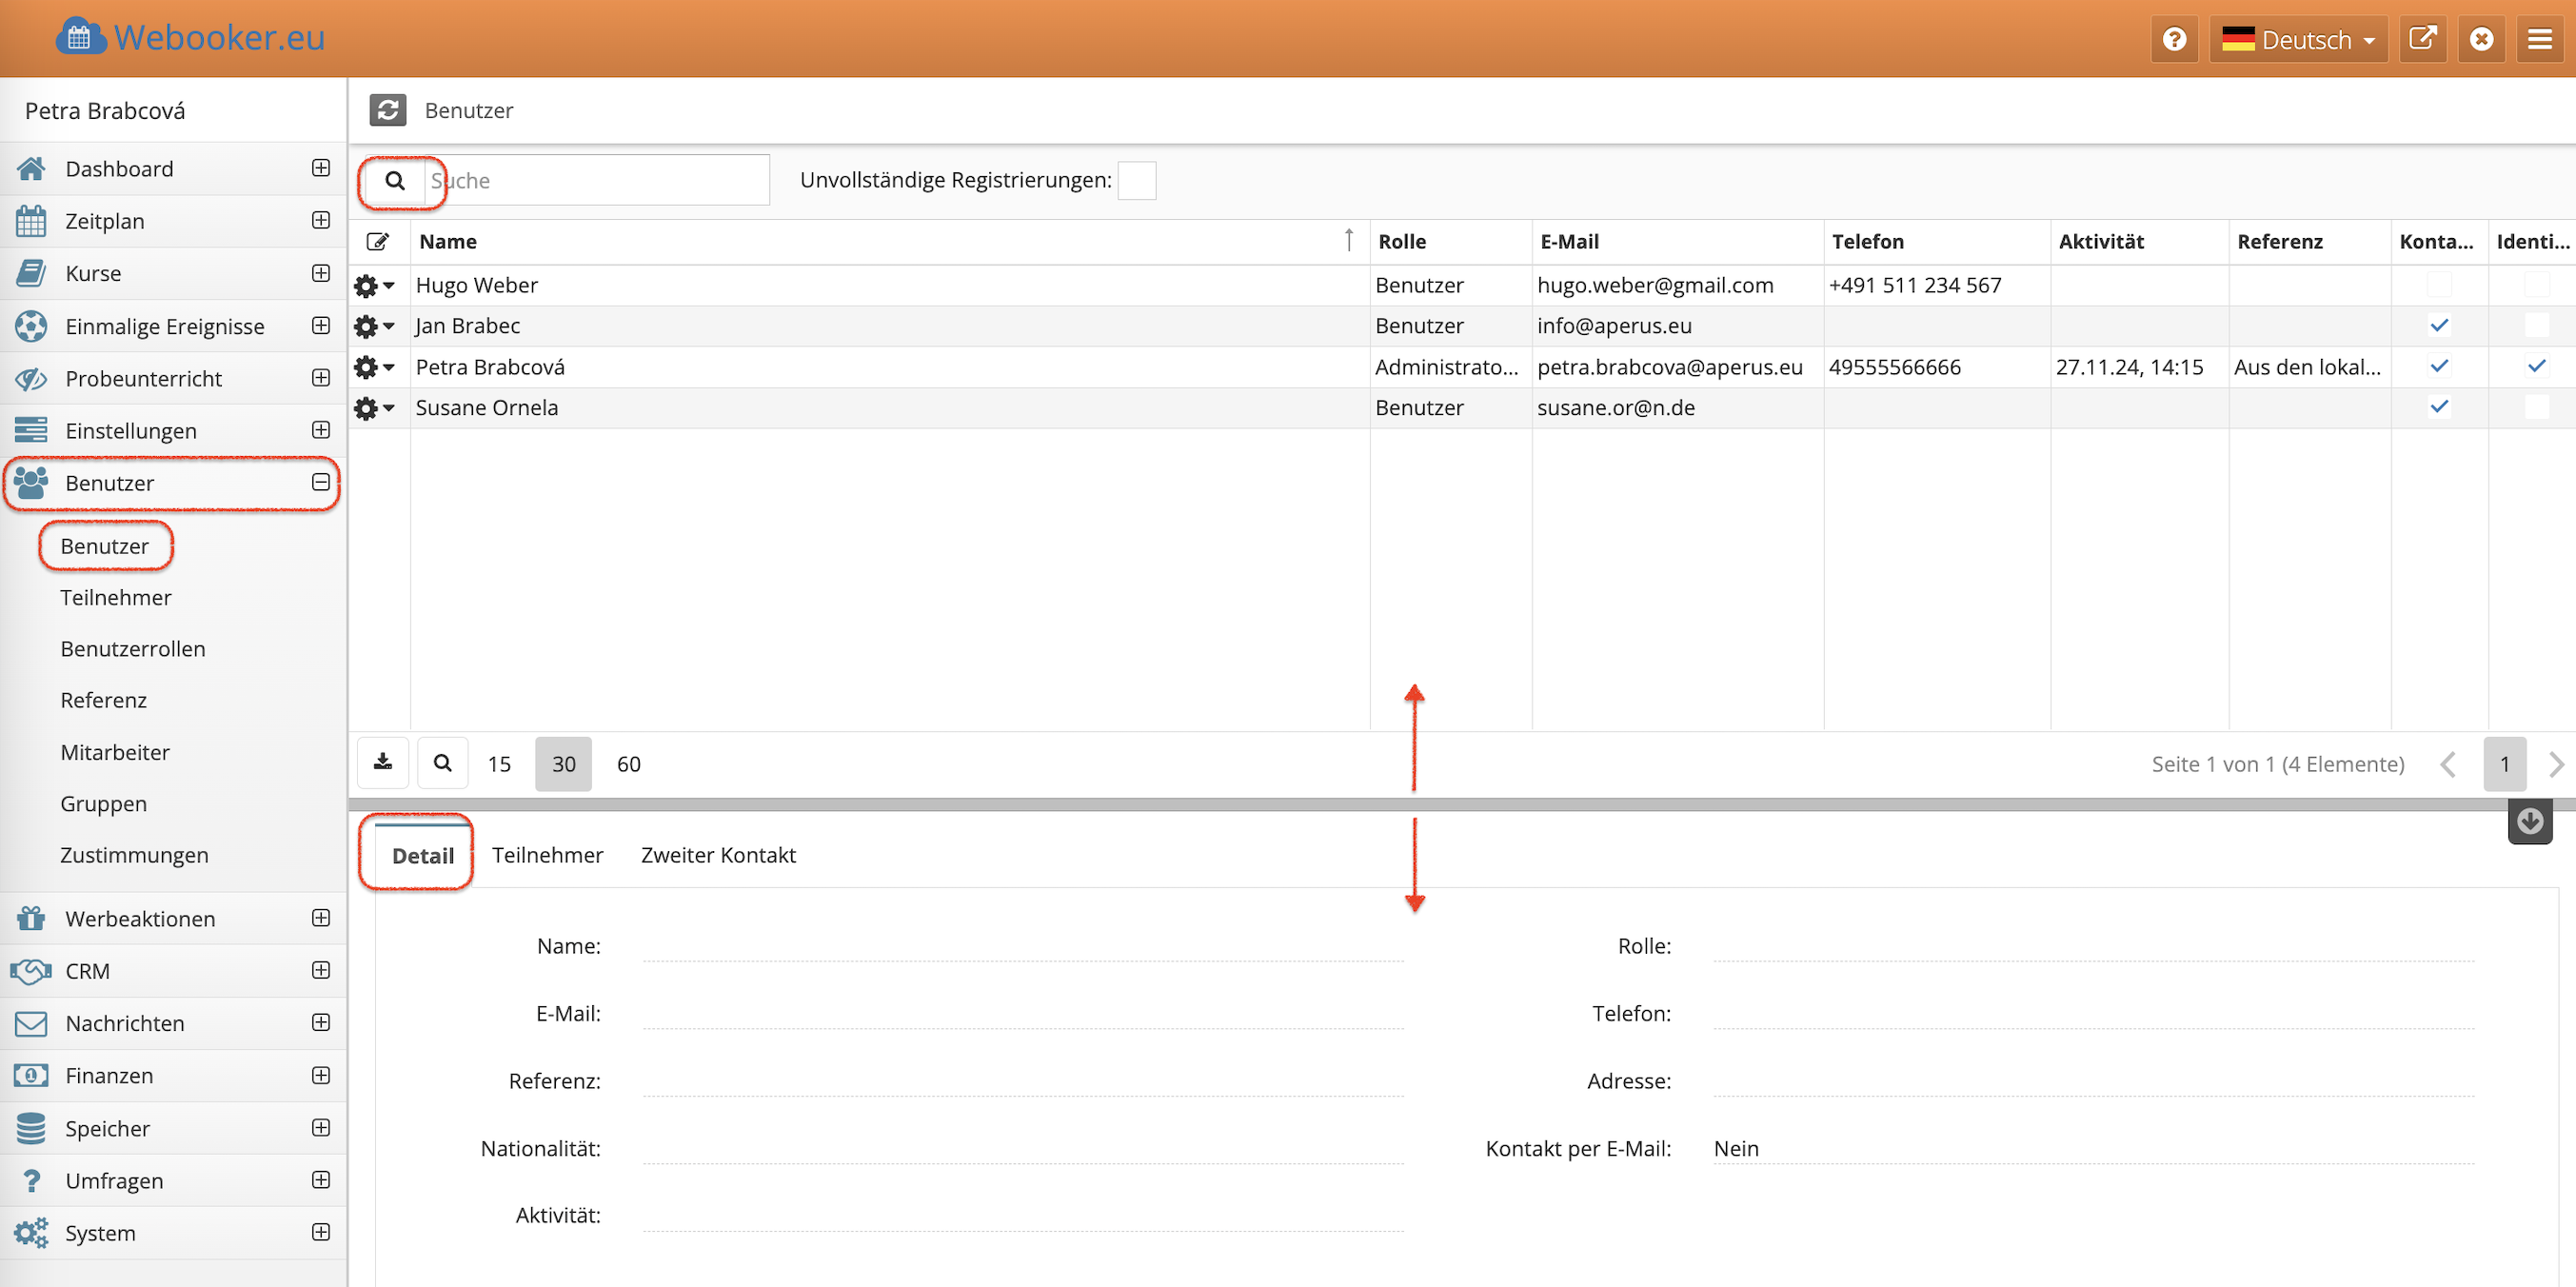Open the Deutsch language dropdown
Viewport: 2576px width, 1287px height.
coord(2298,39)
